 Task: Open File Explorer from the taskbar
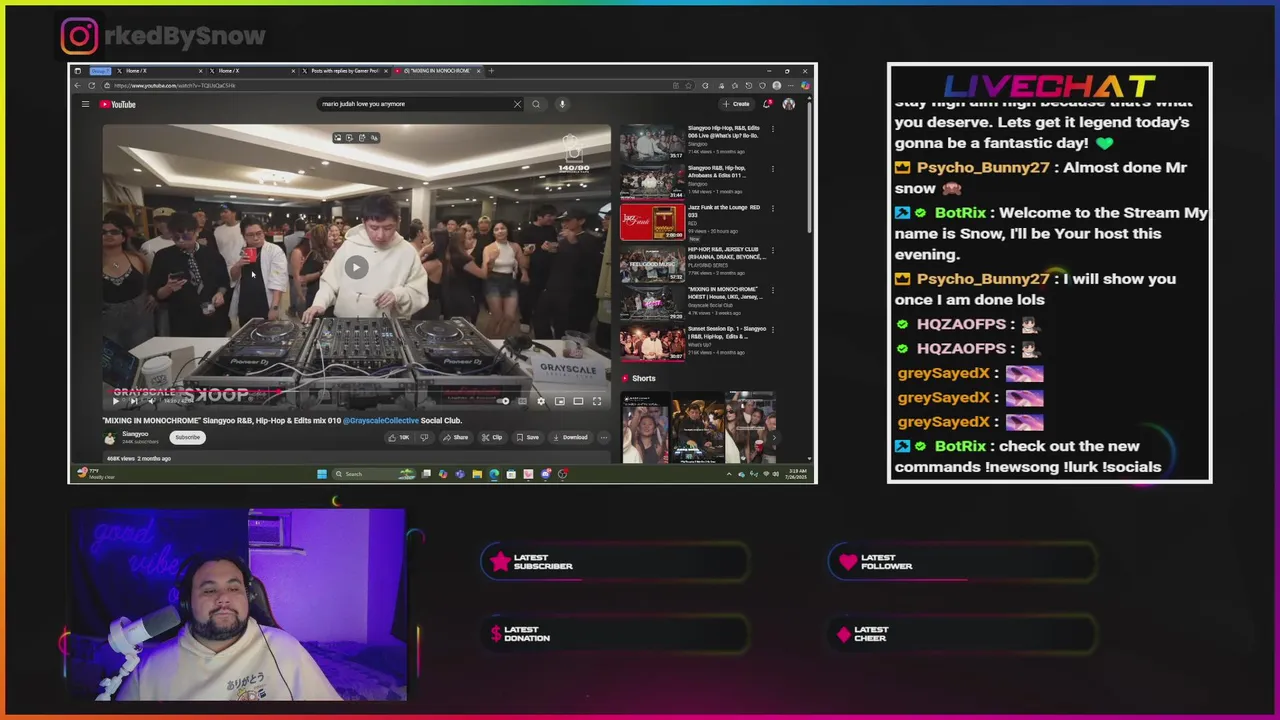pyautogui.click(x=477, y=474)
